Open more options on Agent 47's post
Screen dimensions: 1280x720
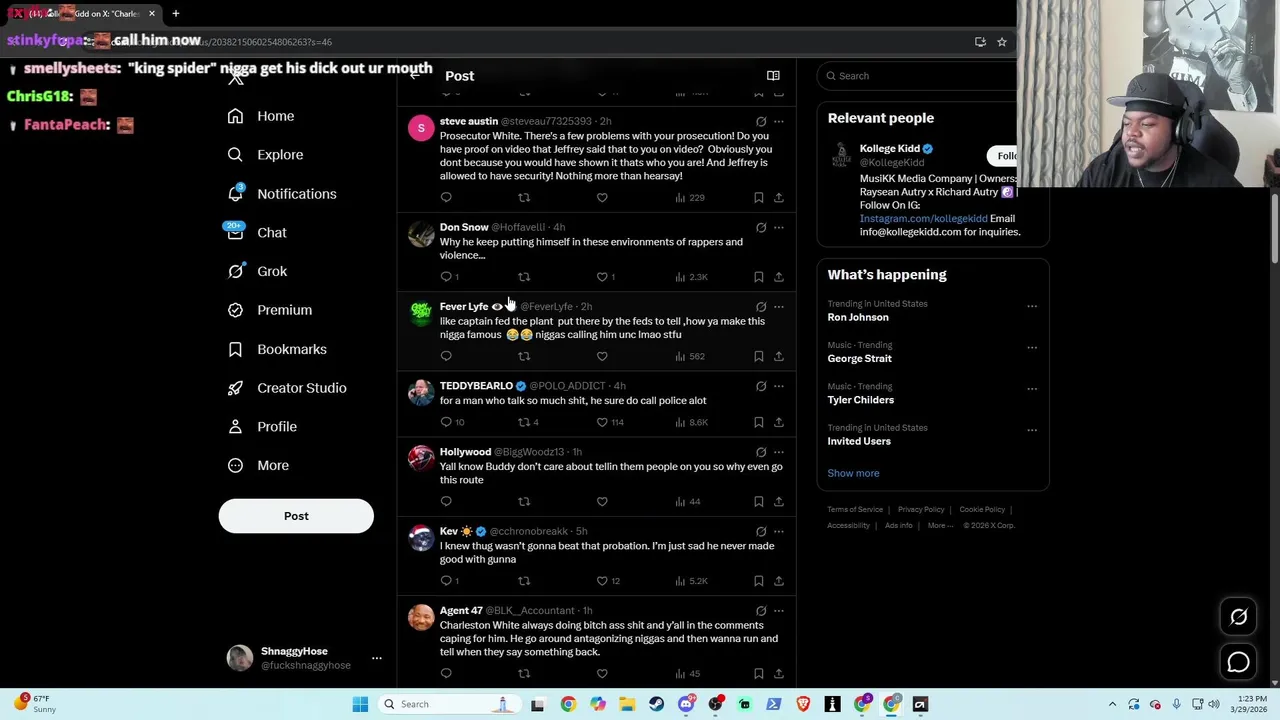tap(779, 611)
